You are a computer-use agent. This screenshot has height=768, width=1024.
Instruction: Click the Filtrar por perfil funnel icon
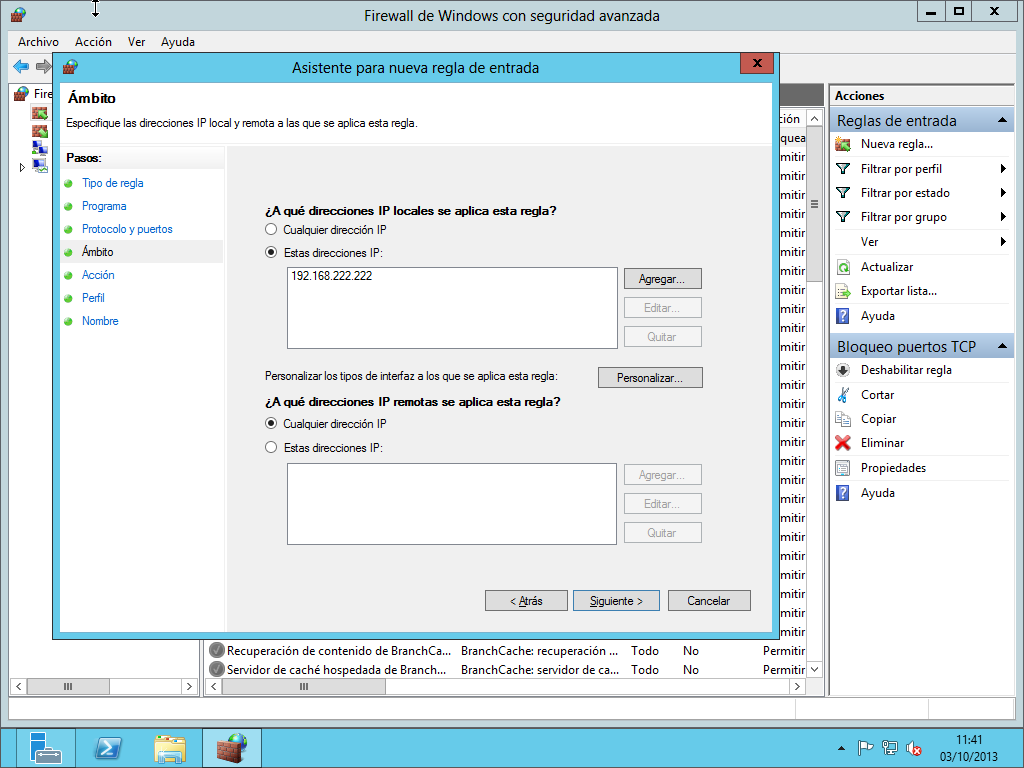coord(843,168)
